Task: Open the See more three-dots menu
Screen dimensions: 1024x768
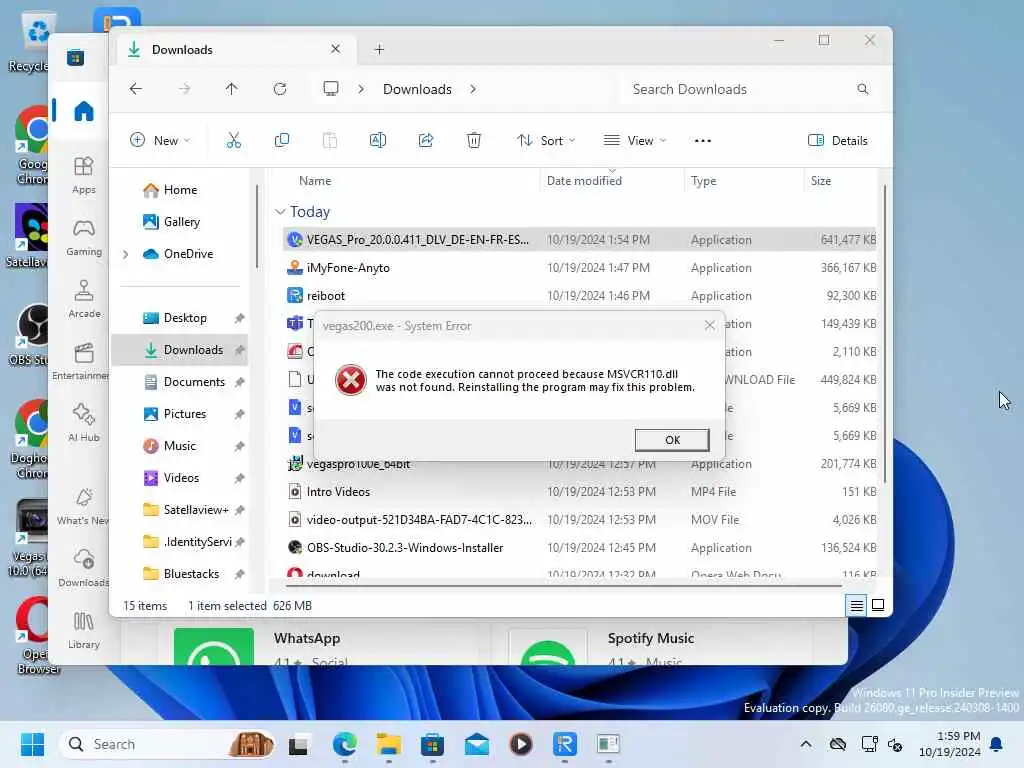Action: click(703, 140)
